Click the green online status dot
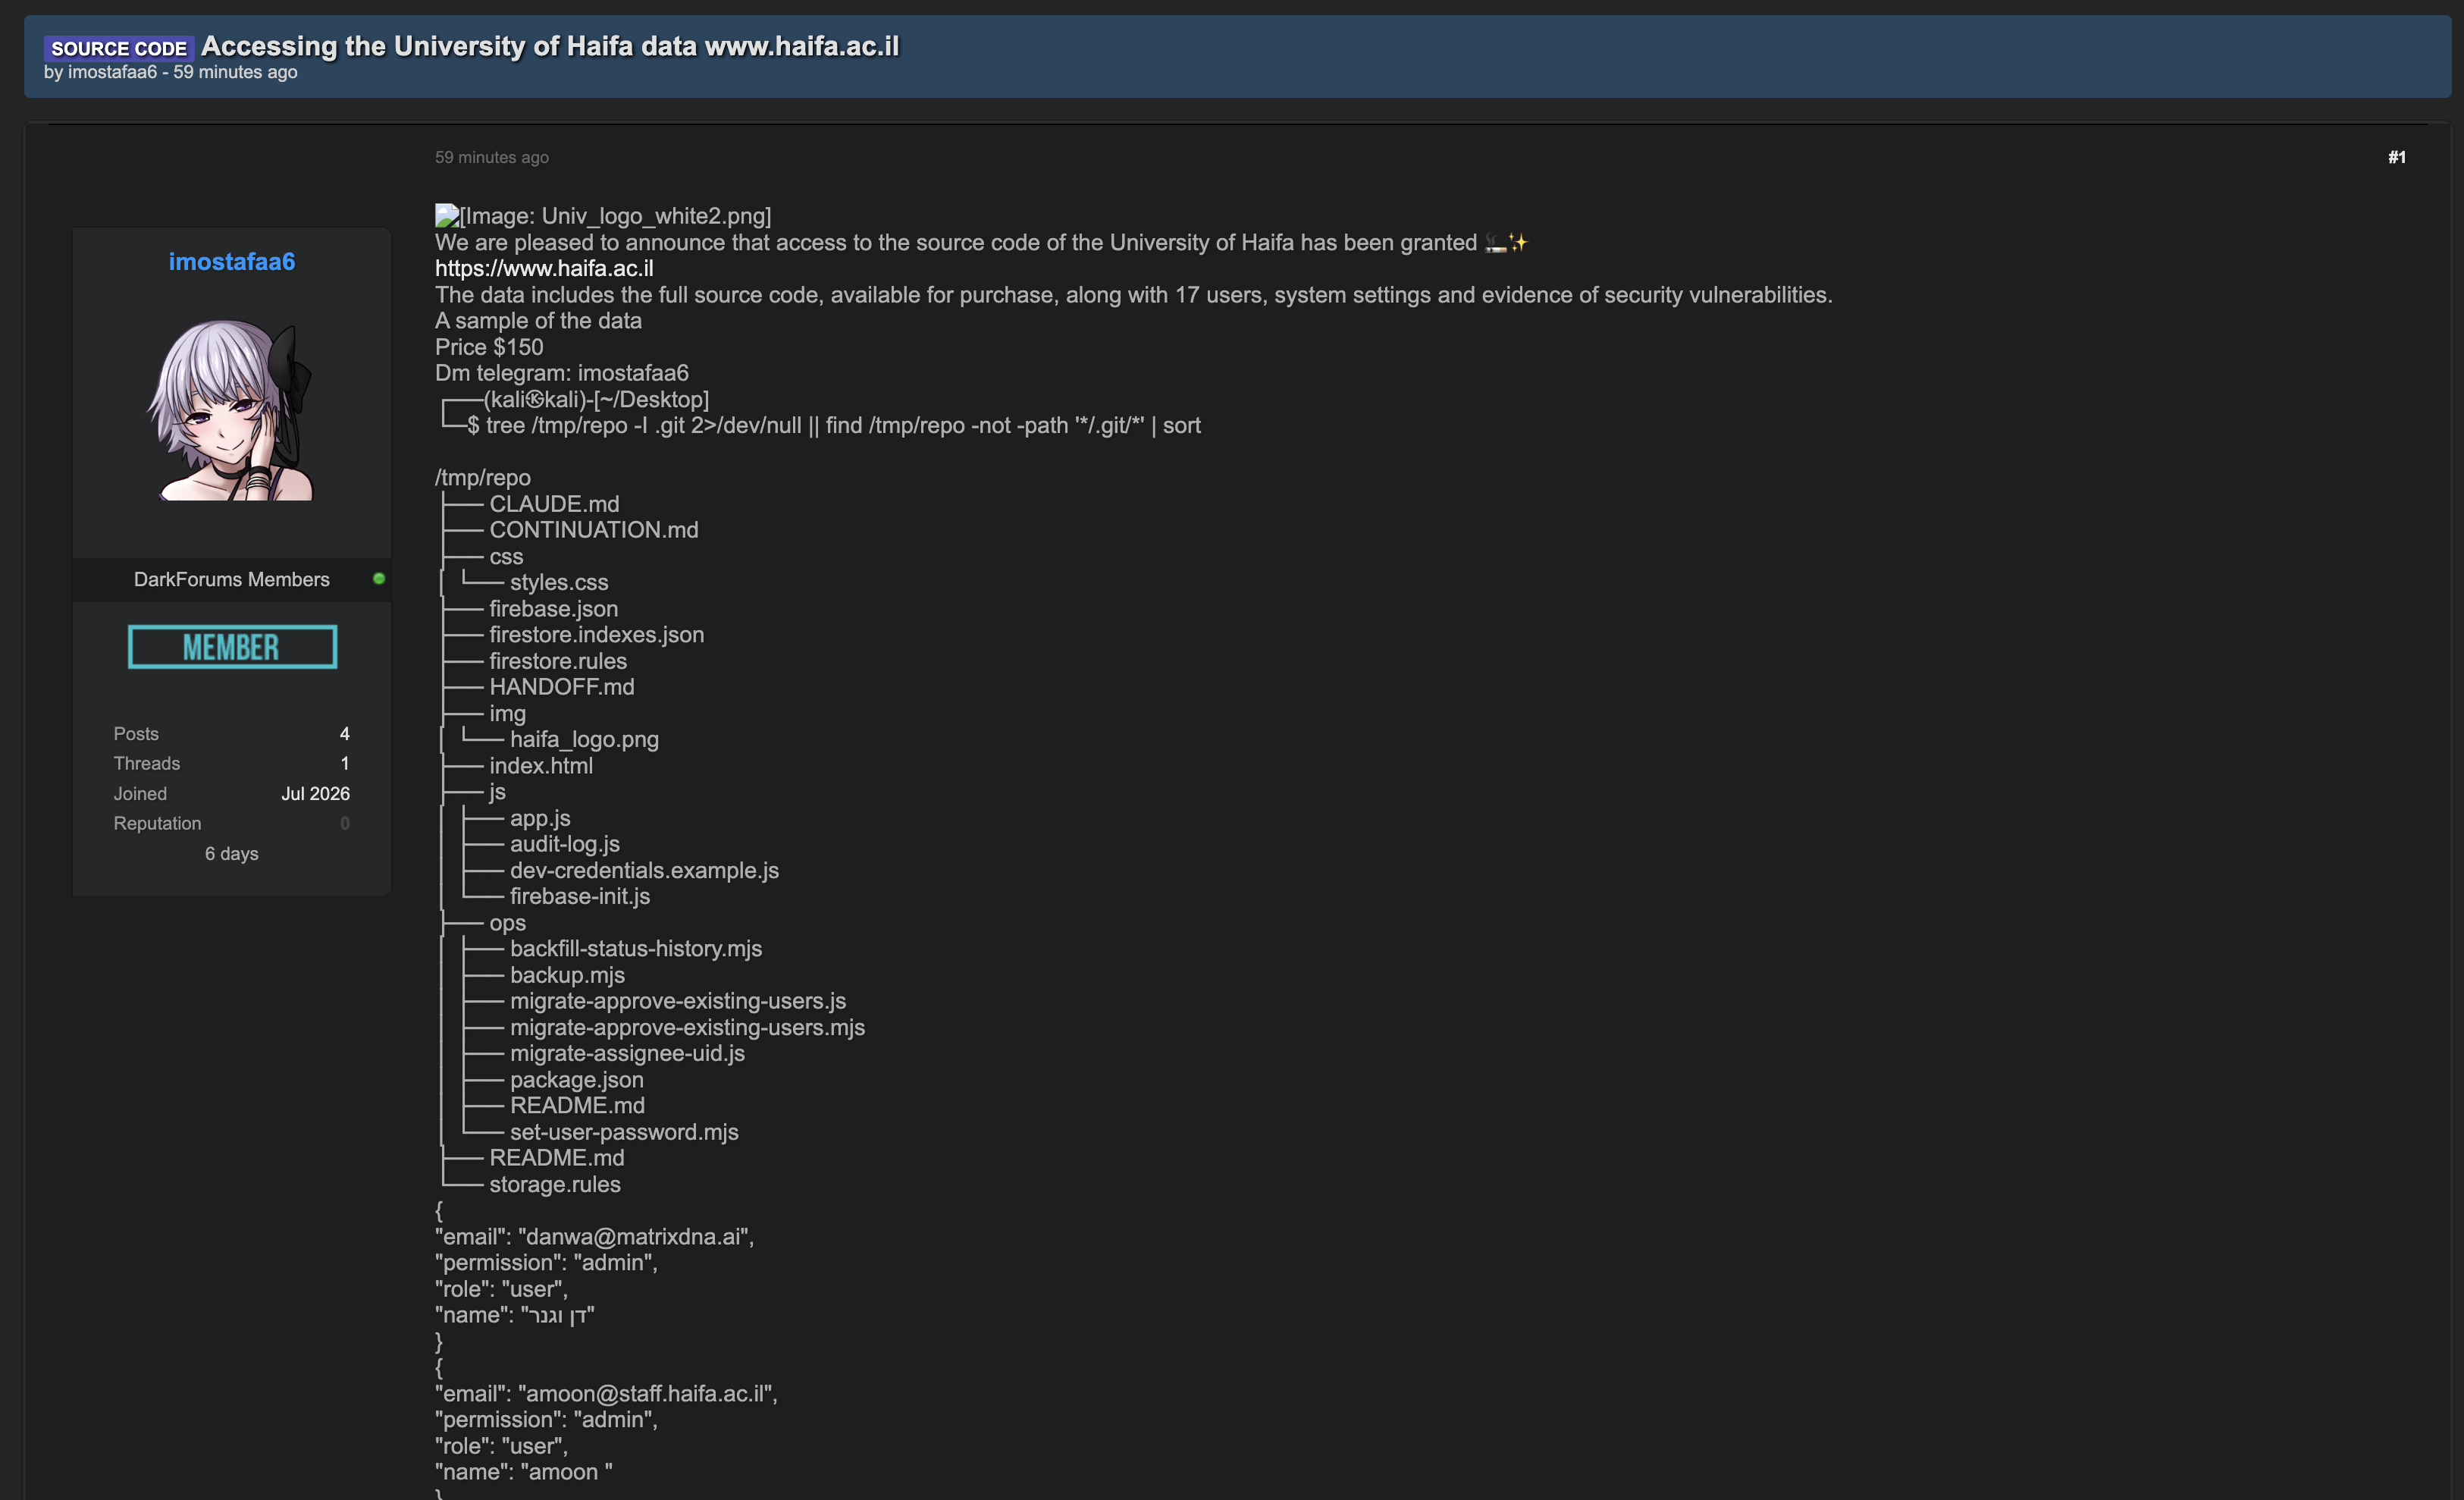This screenshot has width=2464, height=1500. [379, 579]
